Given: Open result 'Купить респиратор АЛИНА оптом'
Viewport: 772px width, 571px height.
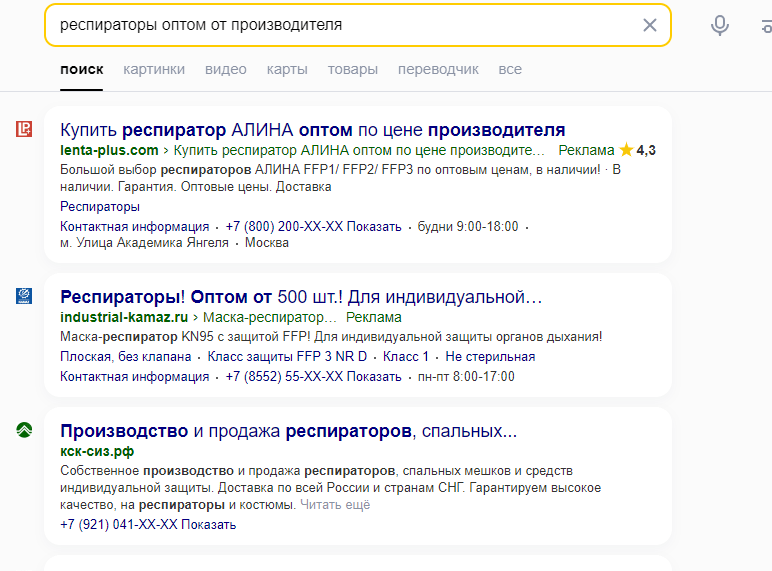Looking at the screenshot, I should coord(313,130).
